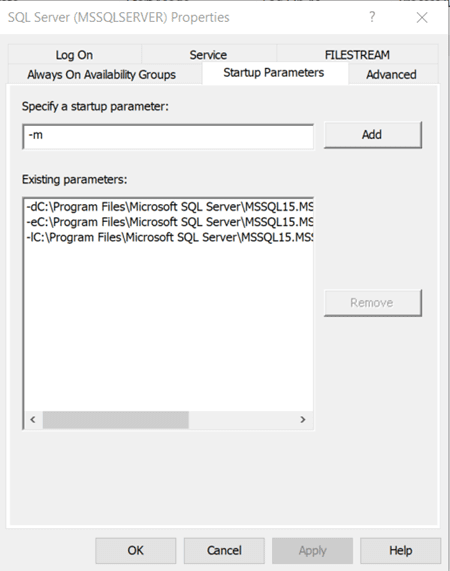
Task: Add the -m startup parameter
Action: pyautogui.click(x=372, y=135)
